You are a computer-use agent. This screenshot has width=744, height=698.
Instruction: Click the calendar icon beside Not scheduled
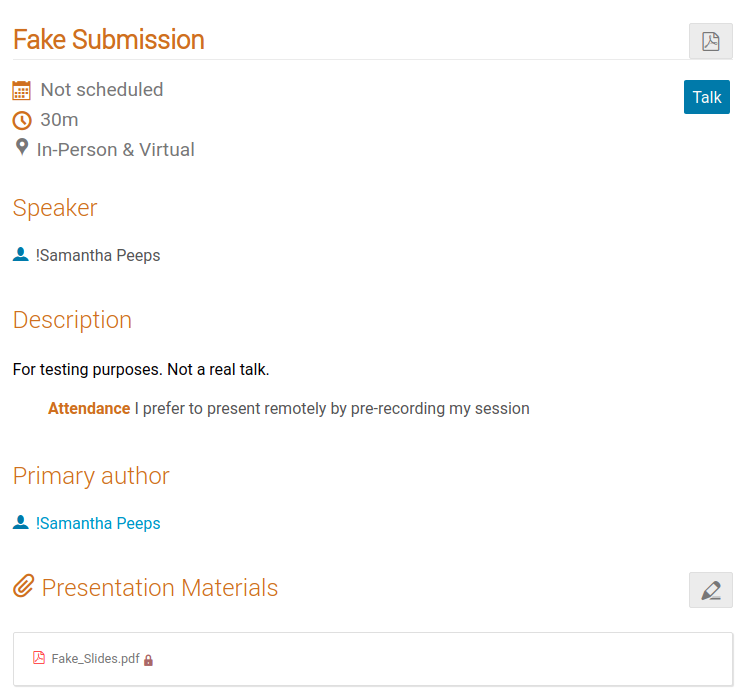pyautogui.click(x=21, y=90)
